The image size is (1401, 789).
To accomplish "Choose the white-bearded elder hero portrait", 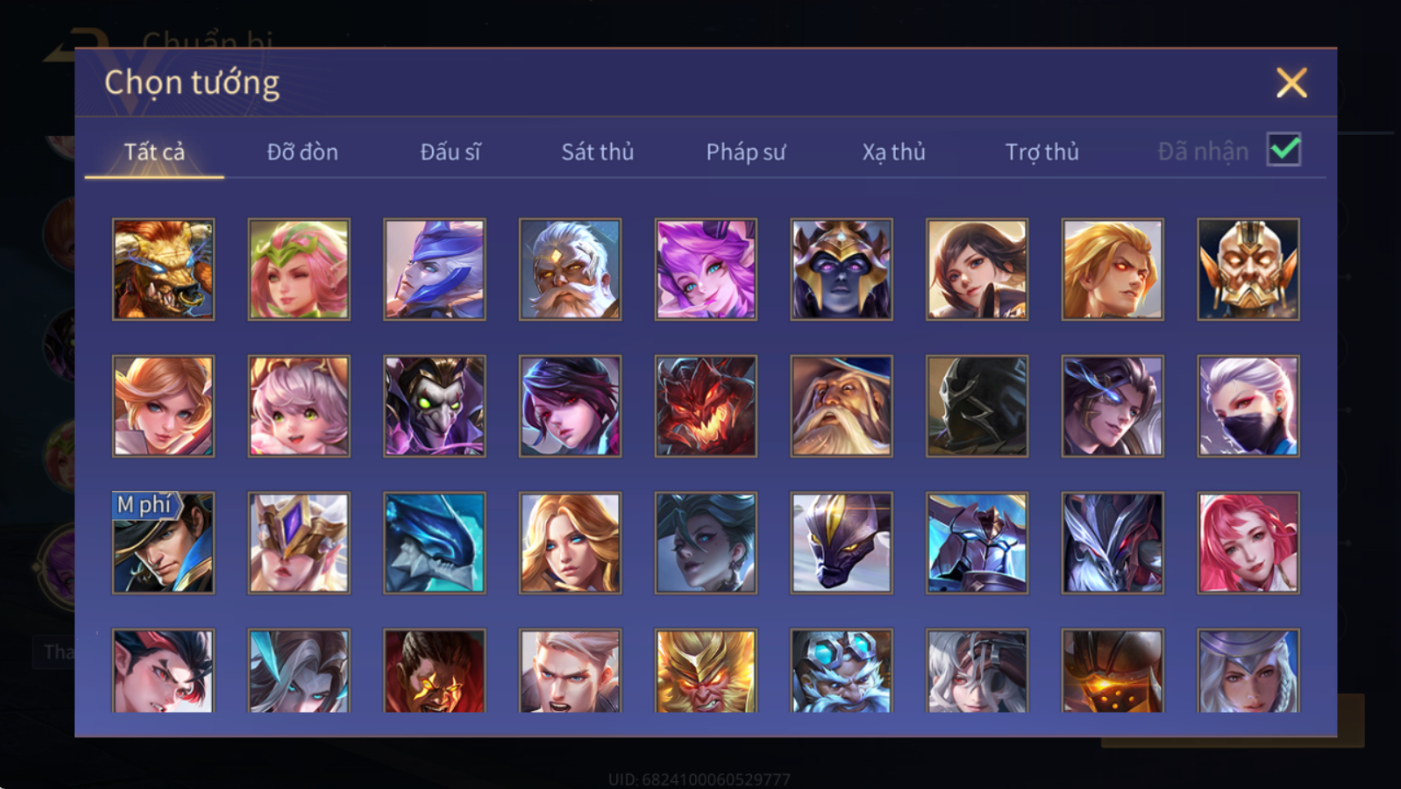I will (x=570, y=270).
